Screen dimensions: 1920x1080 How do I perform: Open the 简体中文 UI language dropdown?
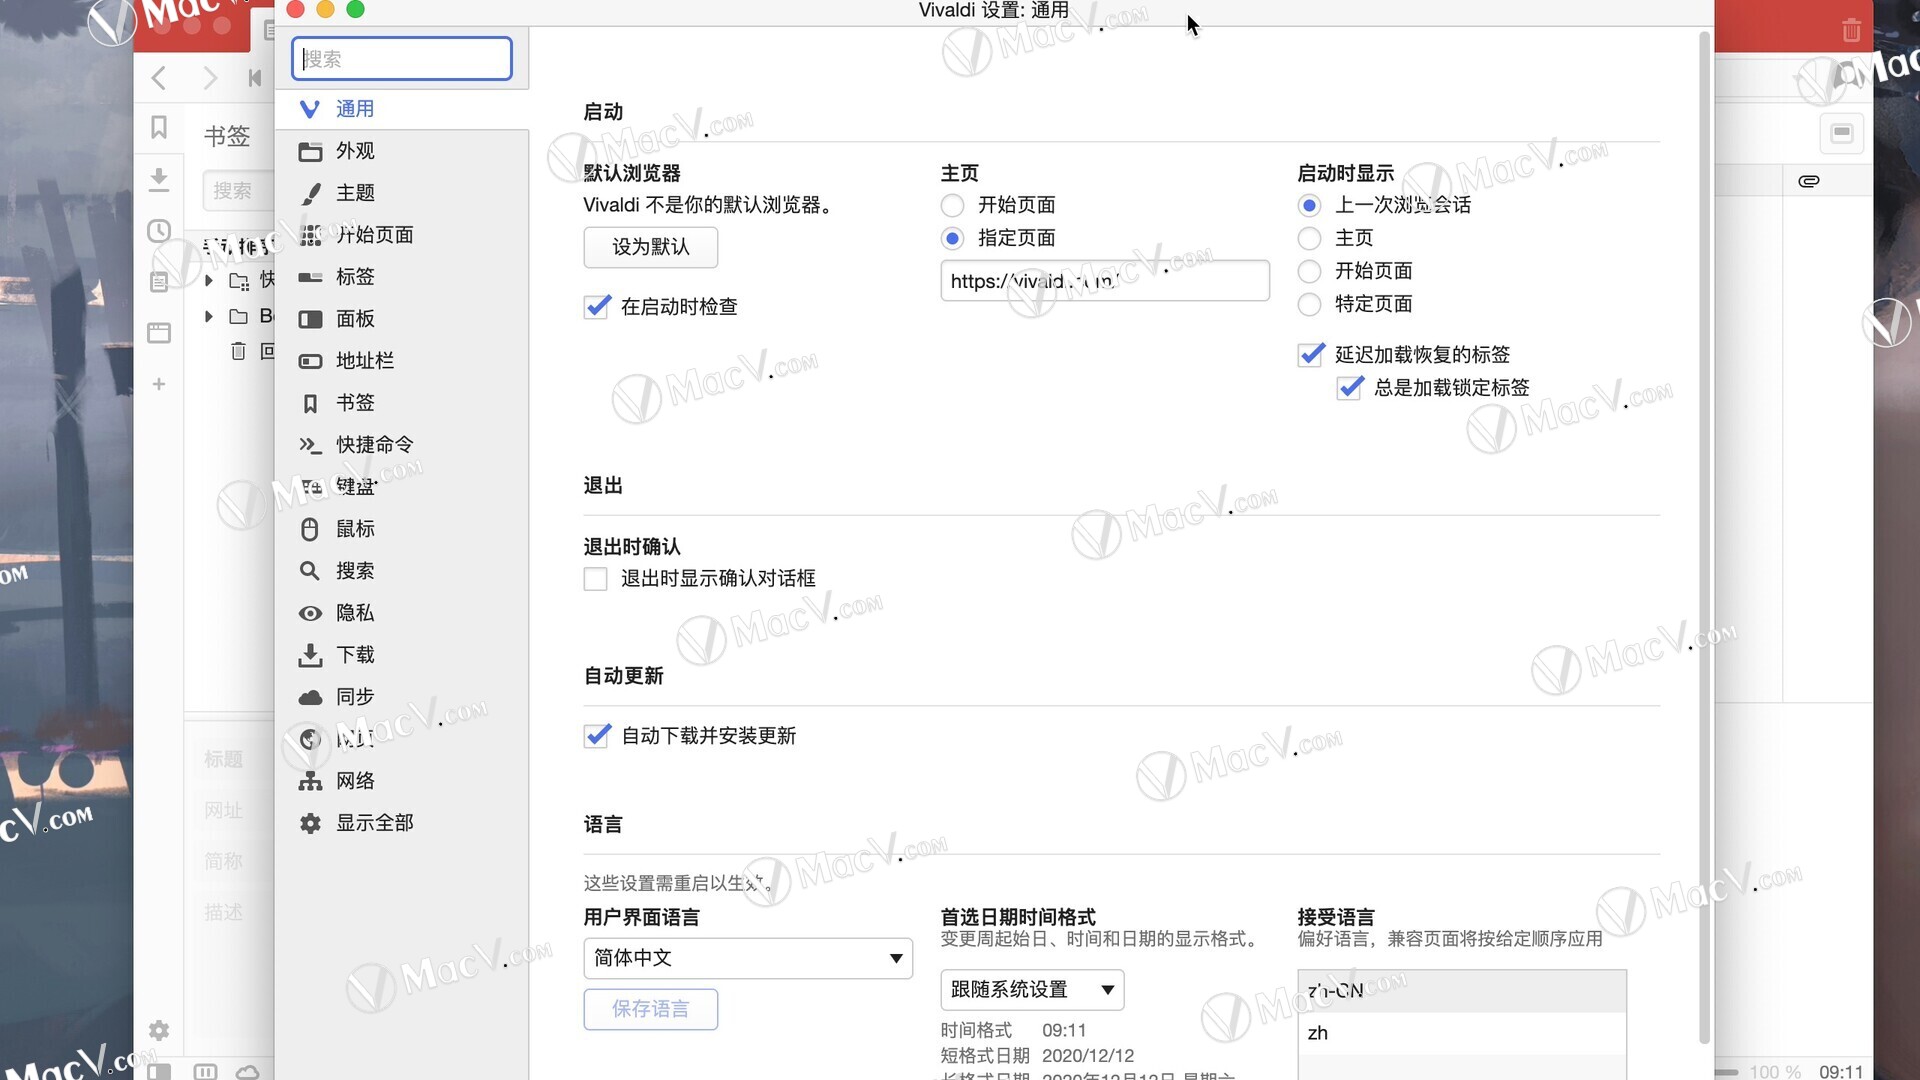(748, 958)
